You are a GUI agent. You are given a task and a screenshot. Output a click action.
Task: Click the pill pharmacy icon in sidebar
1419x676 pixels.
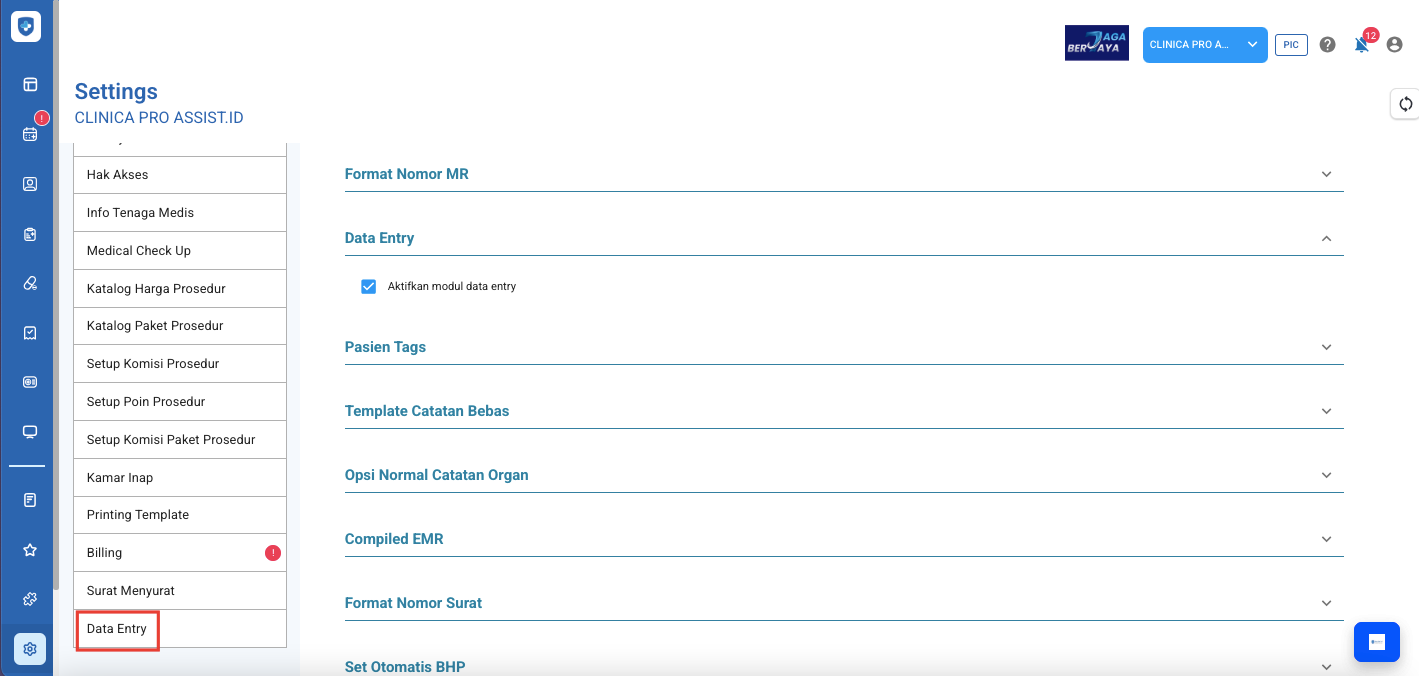pos(30,283)
